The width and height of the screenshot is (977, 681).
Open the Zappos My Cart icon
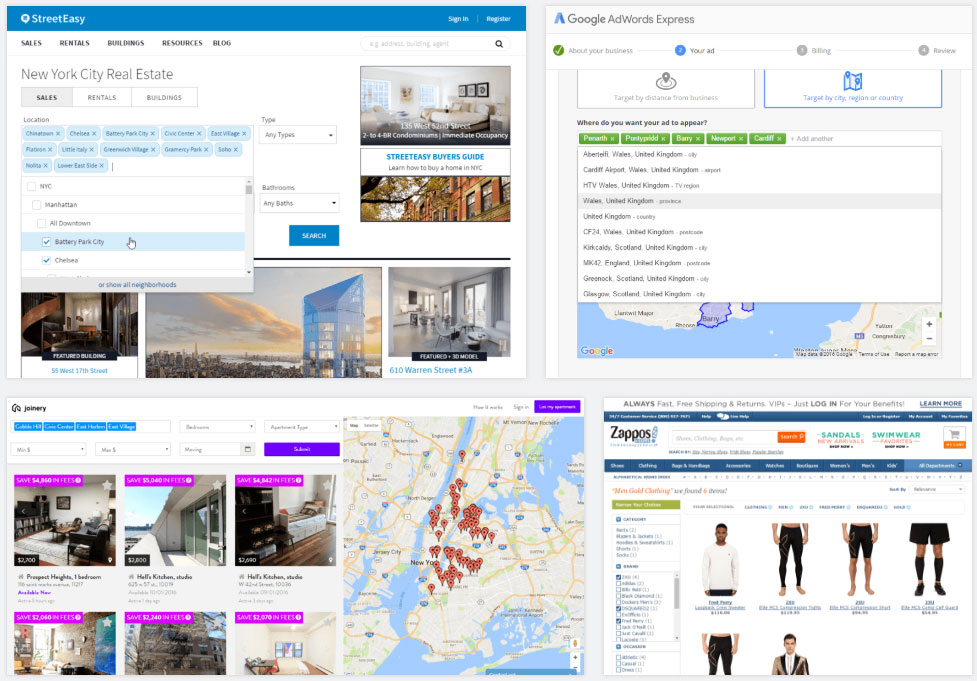click(954, 437)
